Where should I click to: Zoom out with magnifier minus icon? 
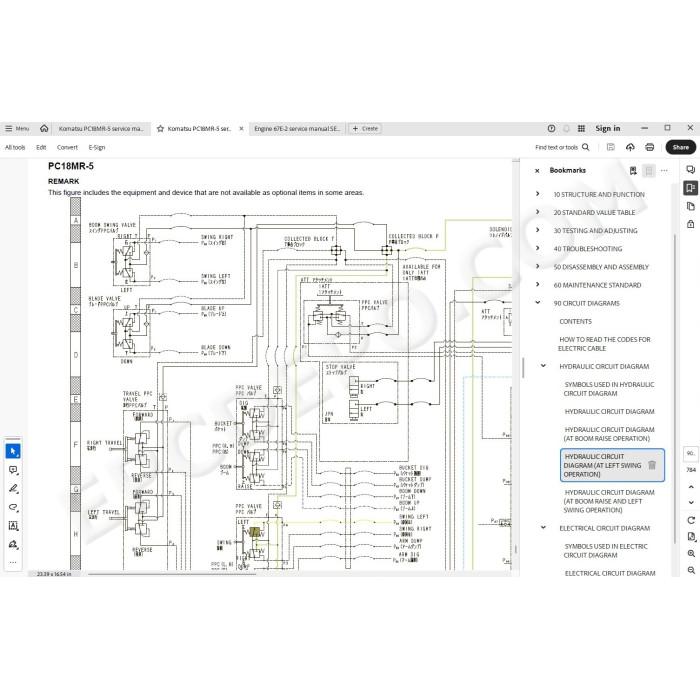pyautogui.click(x=691, y=570)
